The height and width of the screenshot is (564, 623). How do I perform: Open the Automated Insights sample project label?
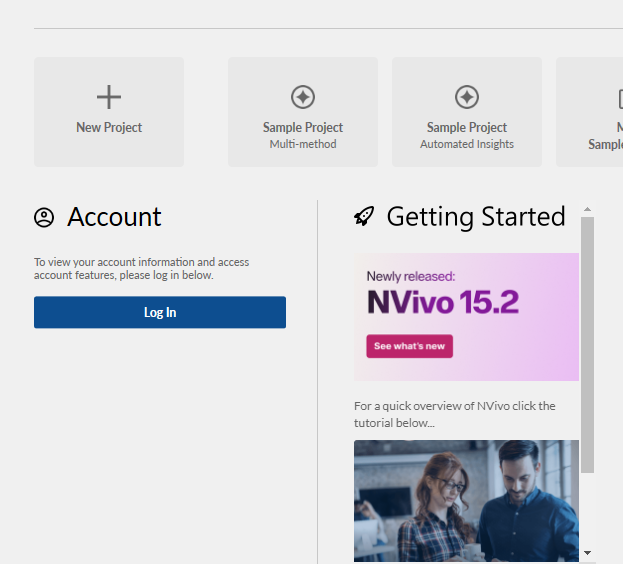pyautogui.click(x=467, y=136)
